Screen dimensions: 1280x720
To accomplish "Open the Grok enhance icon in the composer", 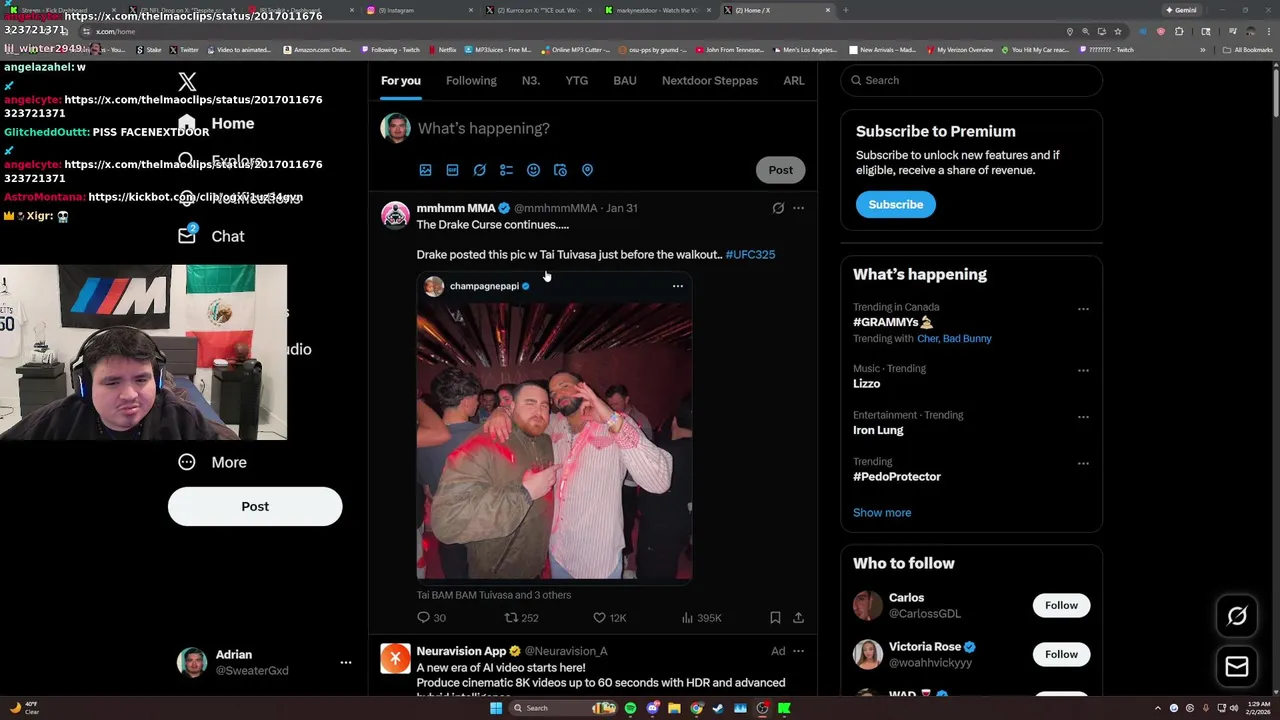I will point(480,170).
